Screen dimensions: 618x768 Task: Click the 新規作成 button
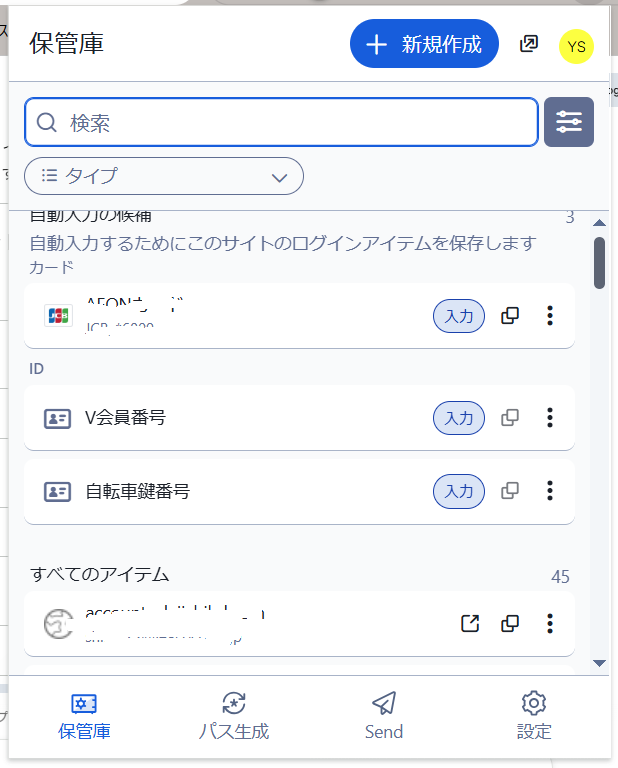[x=424, y=44]
